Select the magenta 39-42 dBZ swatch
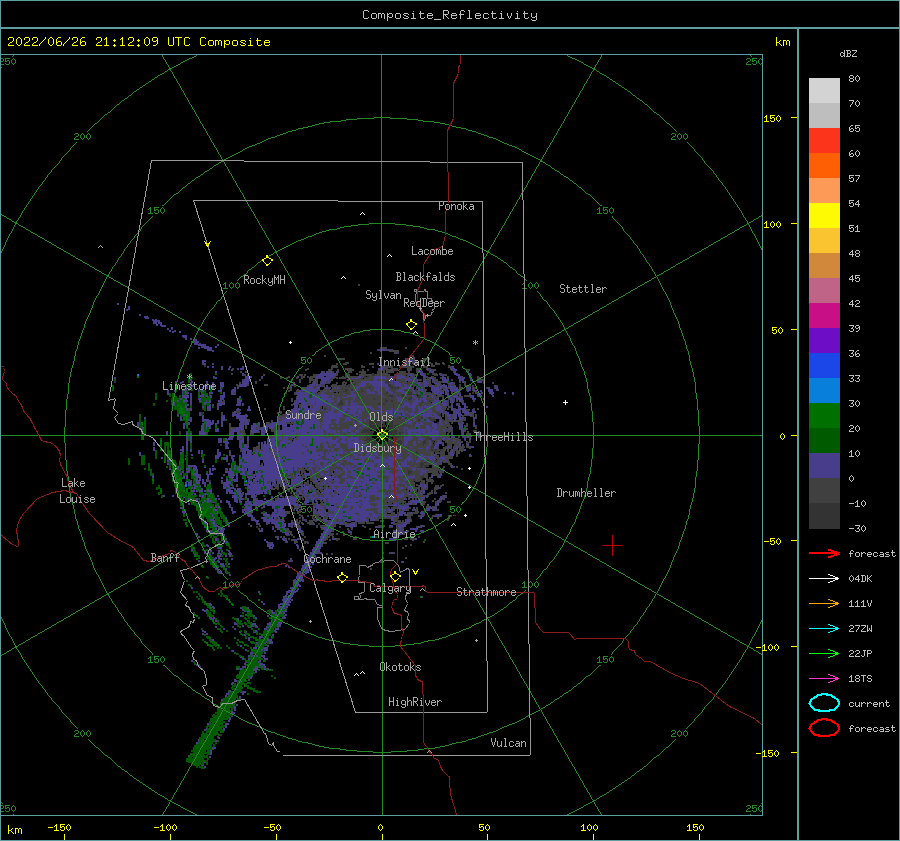Image resolution: width=900 pixels, height=841 pixels. (824, 316)
